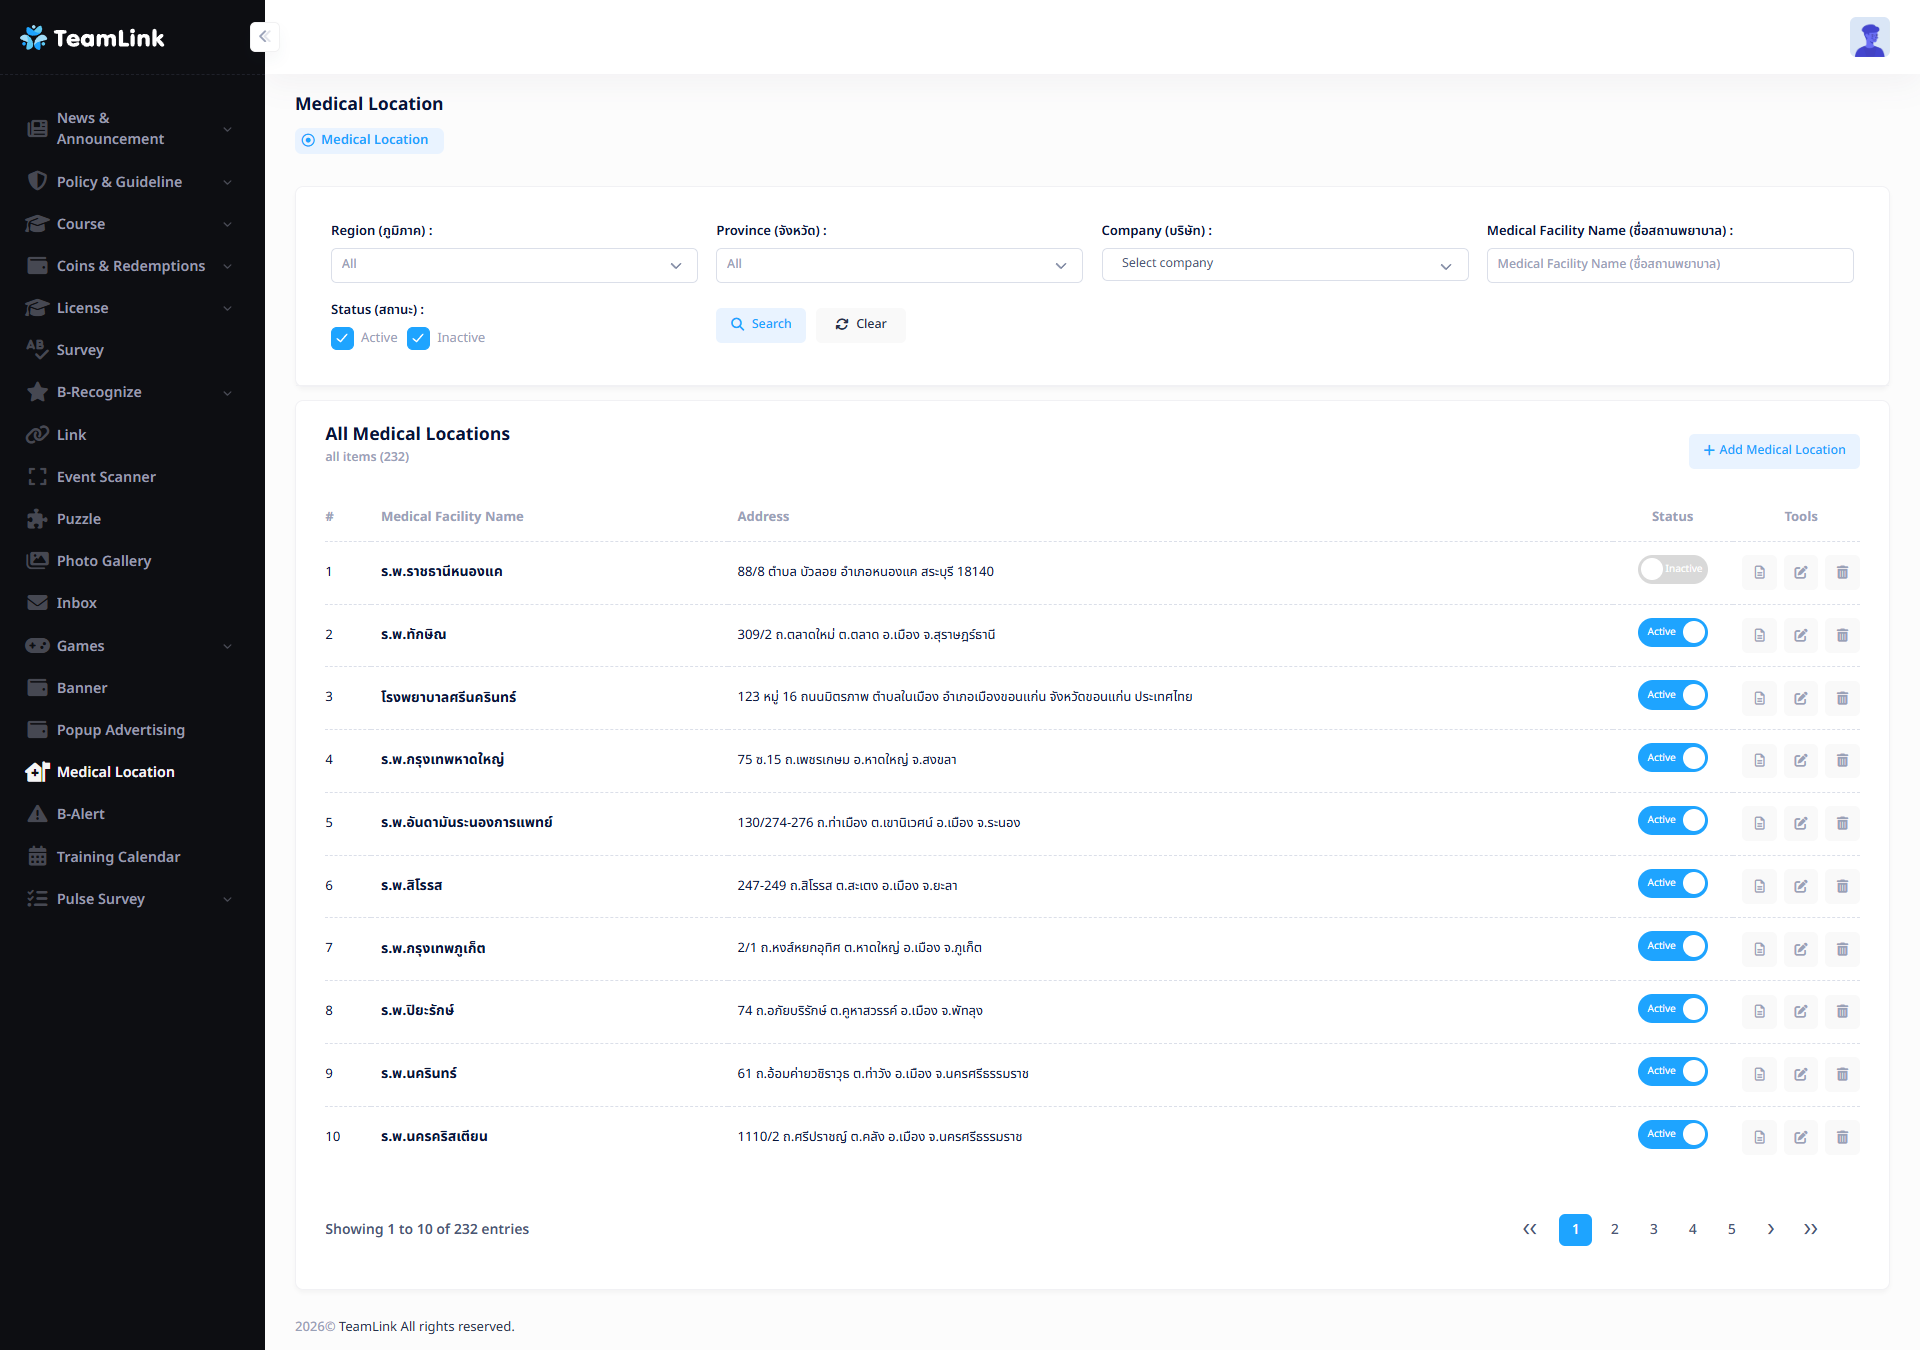Click the edit pencil icon for ร.พ.ทักษิณ row

click(x=1800, y=635)
